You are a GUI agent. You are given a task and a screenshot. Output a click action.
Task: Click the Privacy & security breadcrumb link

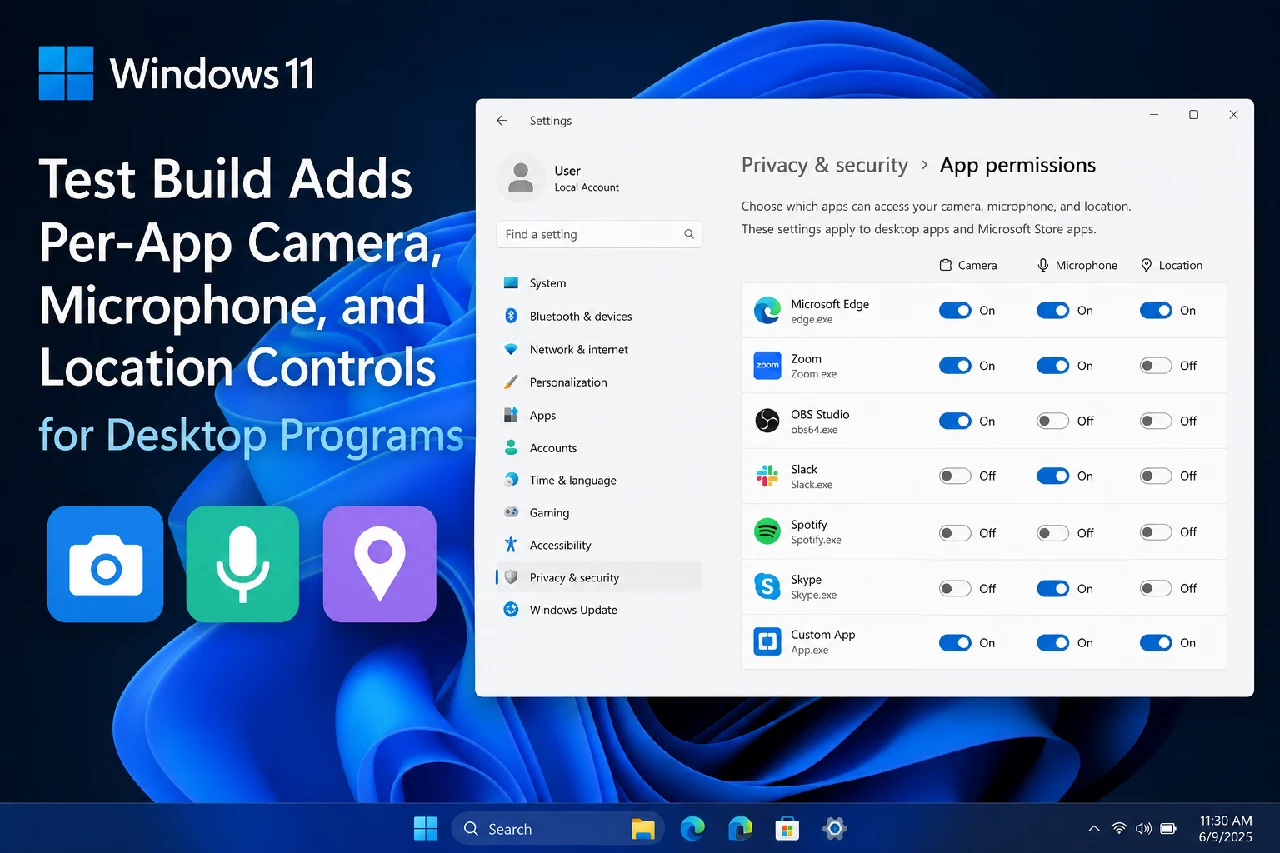tap(824, 166)
